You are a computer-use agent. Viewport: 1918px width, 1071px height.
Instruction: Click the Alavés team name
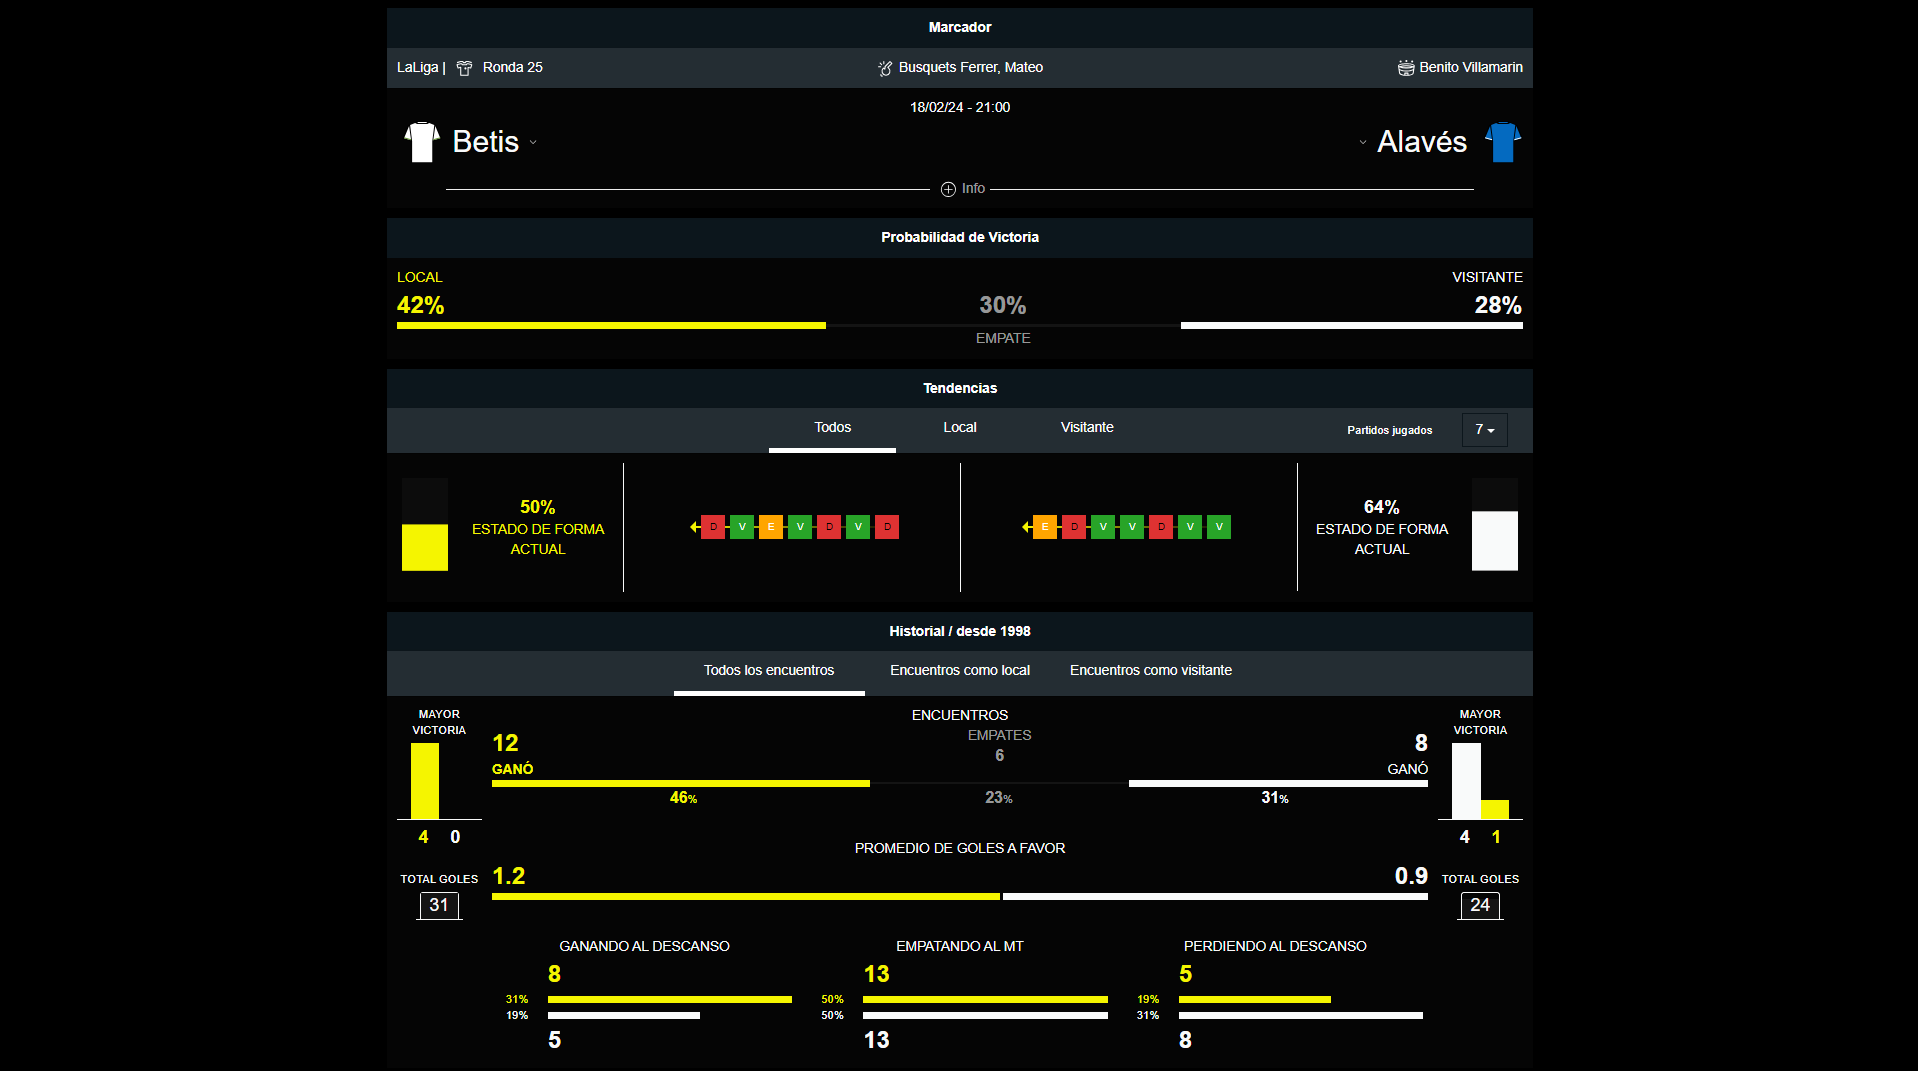click(x=1422, y=142)
